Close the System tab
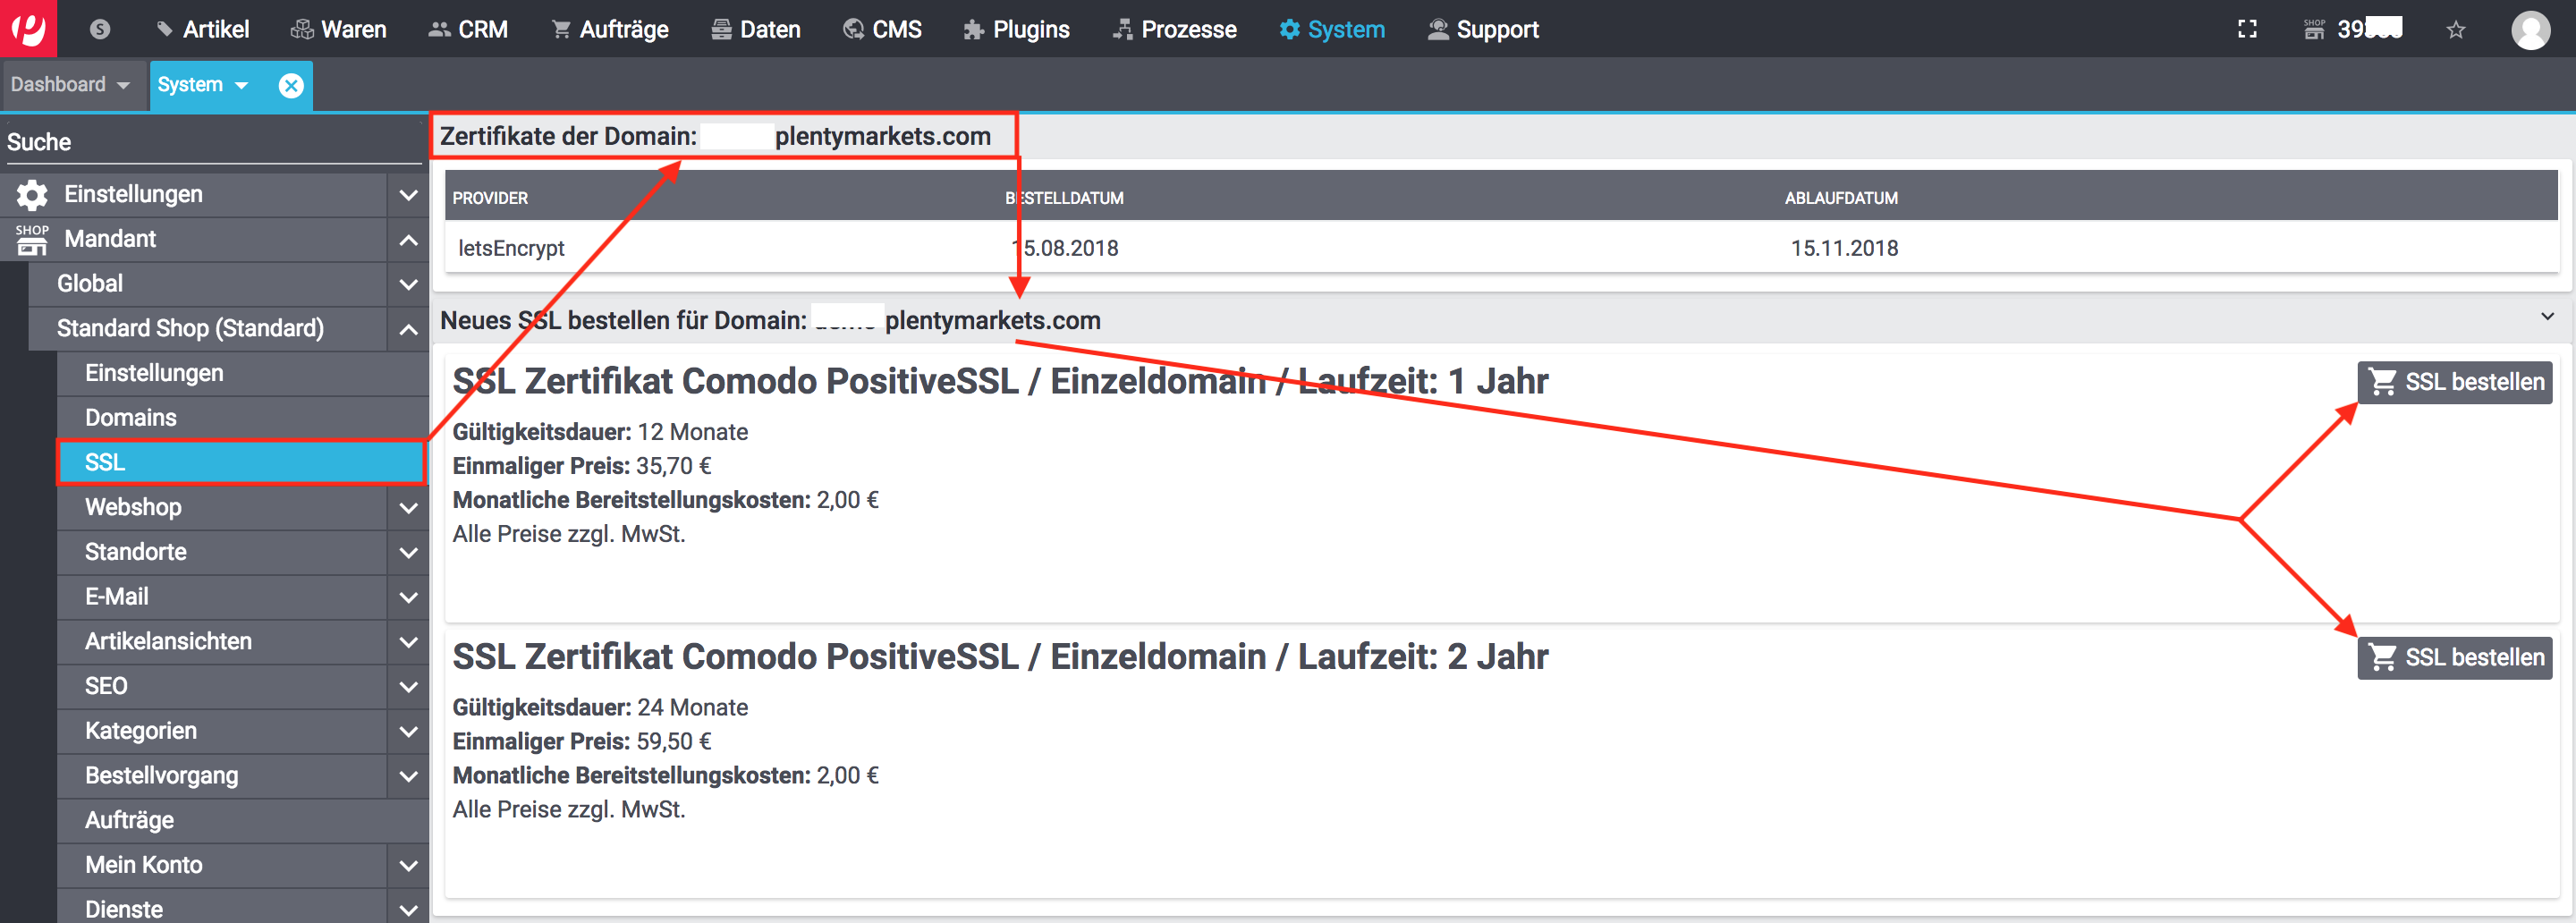 [x=291, y=86]
